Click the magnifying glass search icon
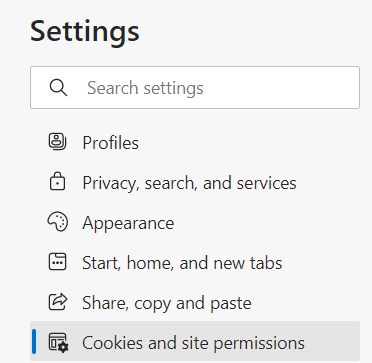This screenshot has width=372, height=363. pyautogui.click(x=58, y=88)
